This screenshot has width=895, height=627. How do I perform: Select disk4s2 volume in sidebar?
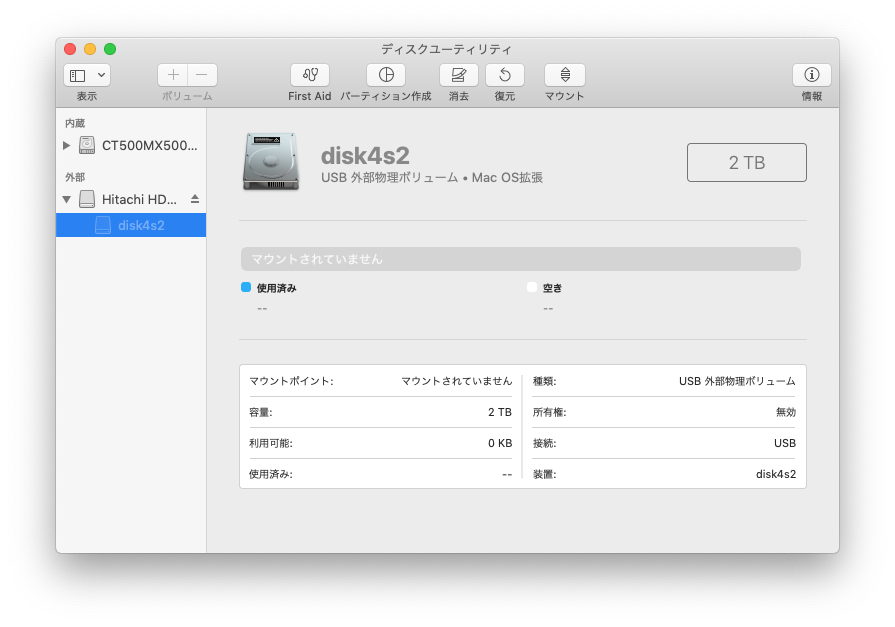(131, 225)
